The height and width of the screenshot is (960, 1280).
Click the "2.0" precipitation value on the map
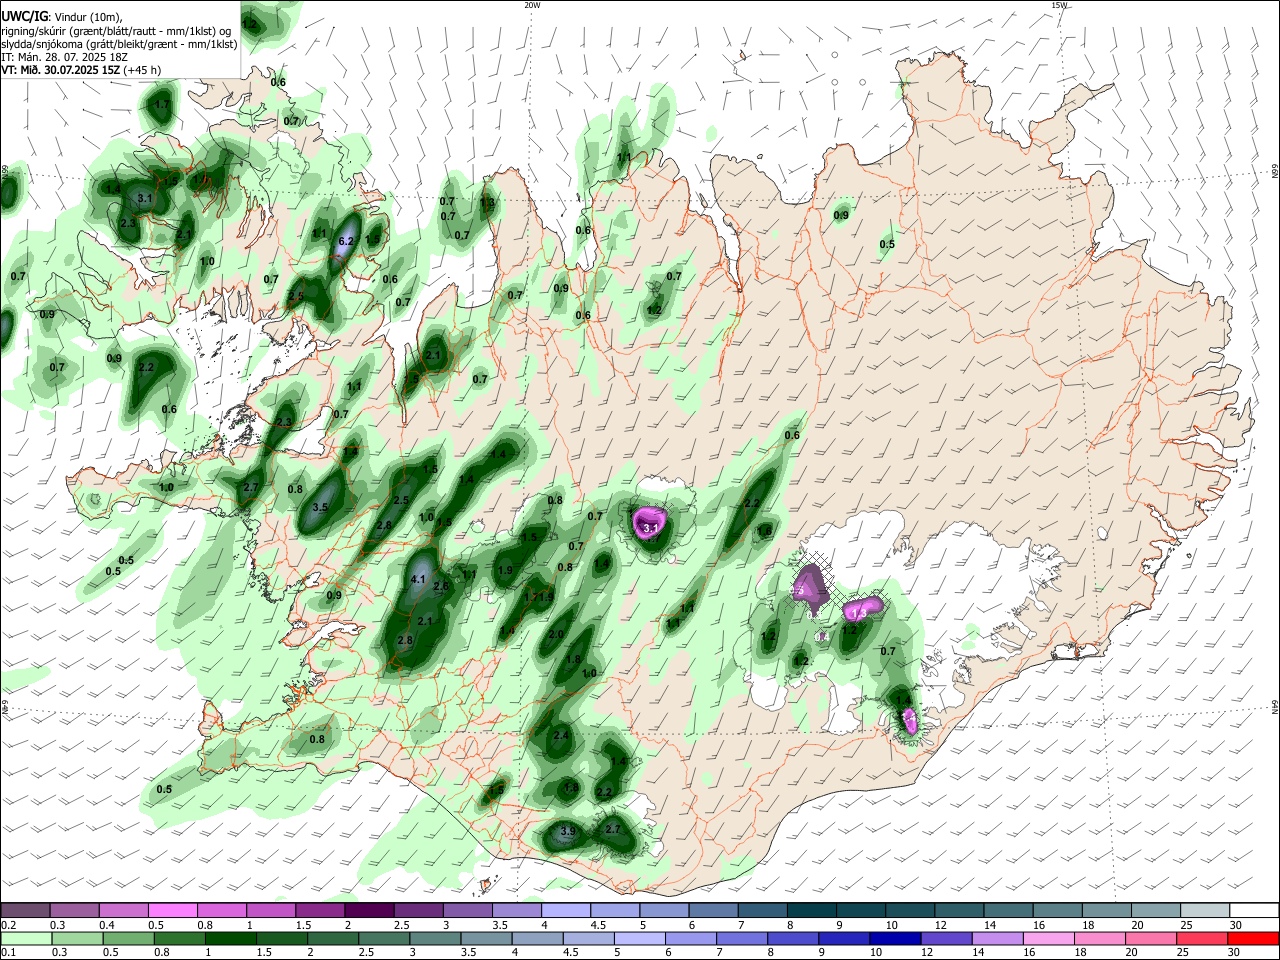(557, 634)
